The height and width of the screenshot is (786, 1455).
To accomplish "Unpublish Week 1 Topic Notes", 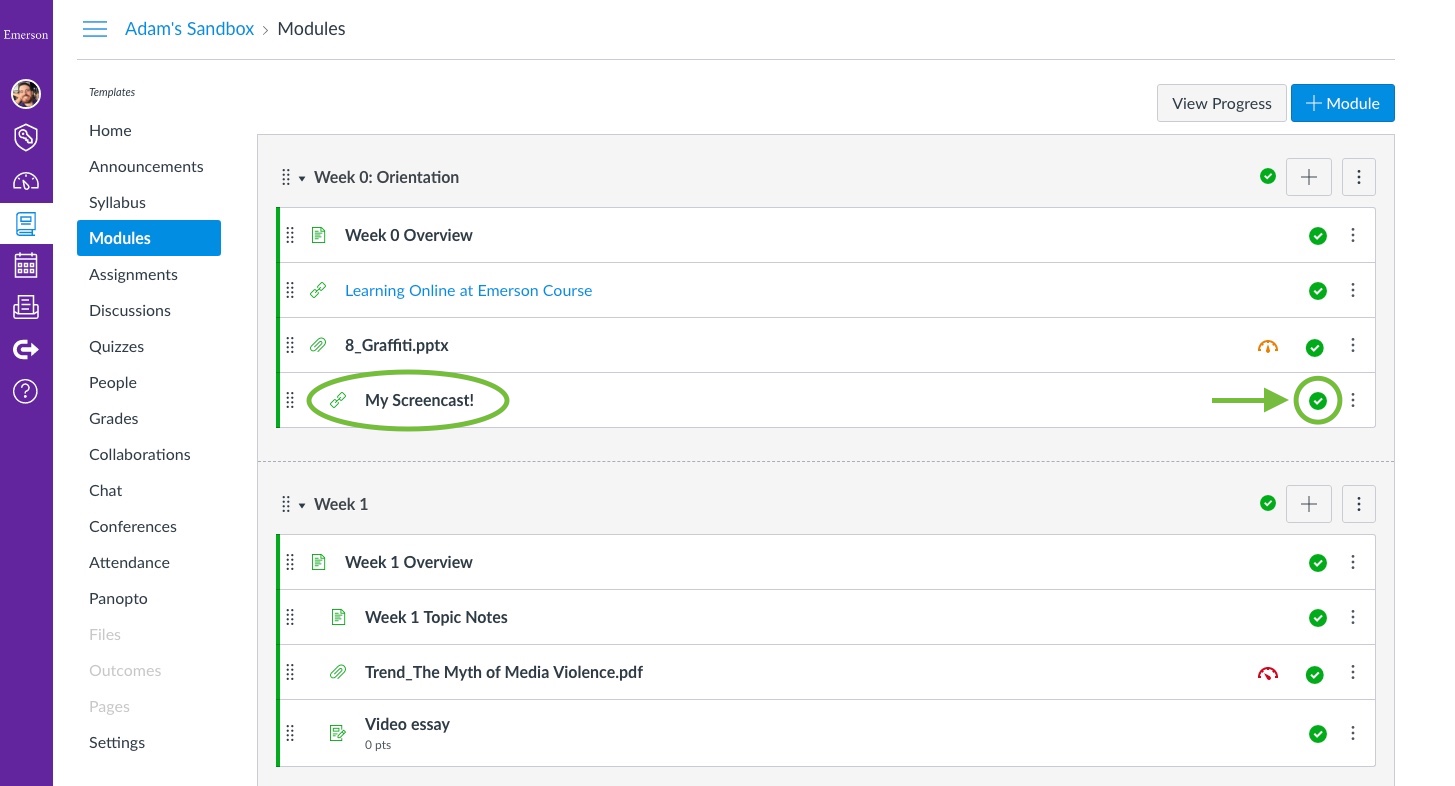I will (x=1318, y=618).
